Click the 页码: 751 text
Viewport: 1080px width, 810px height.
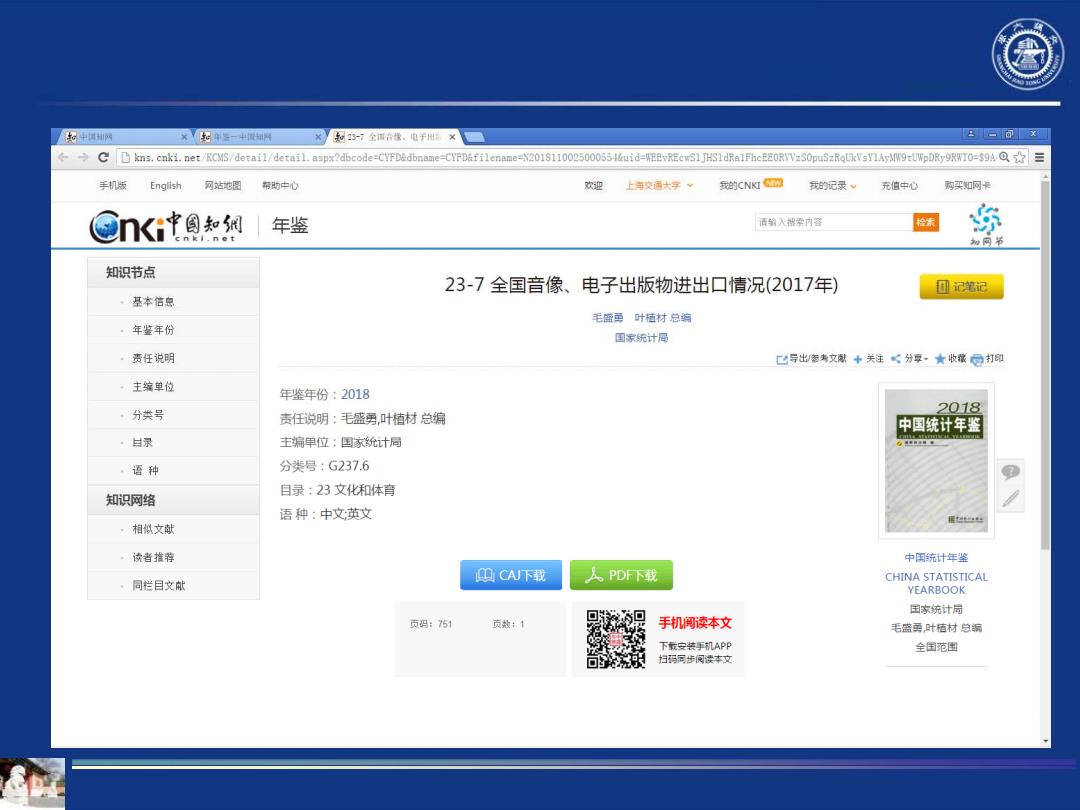pos(431,624)
